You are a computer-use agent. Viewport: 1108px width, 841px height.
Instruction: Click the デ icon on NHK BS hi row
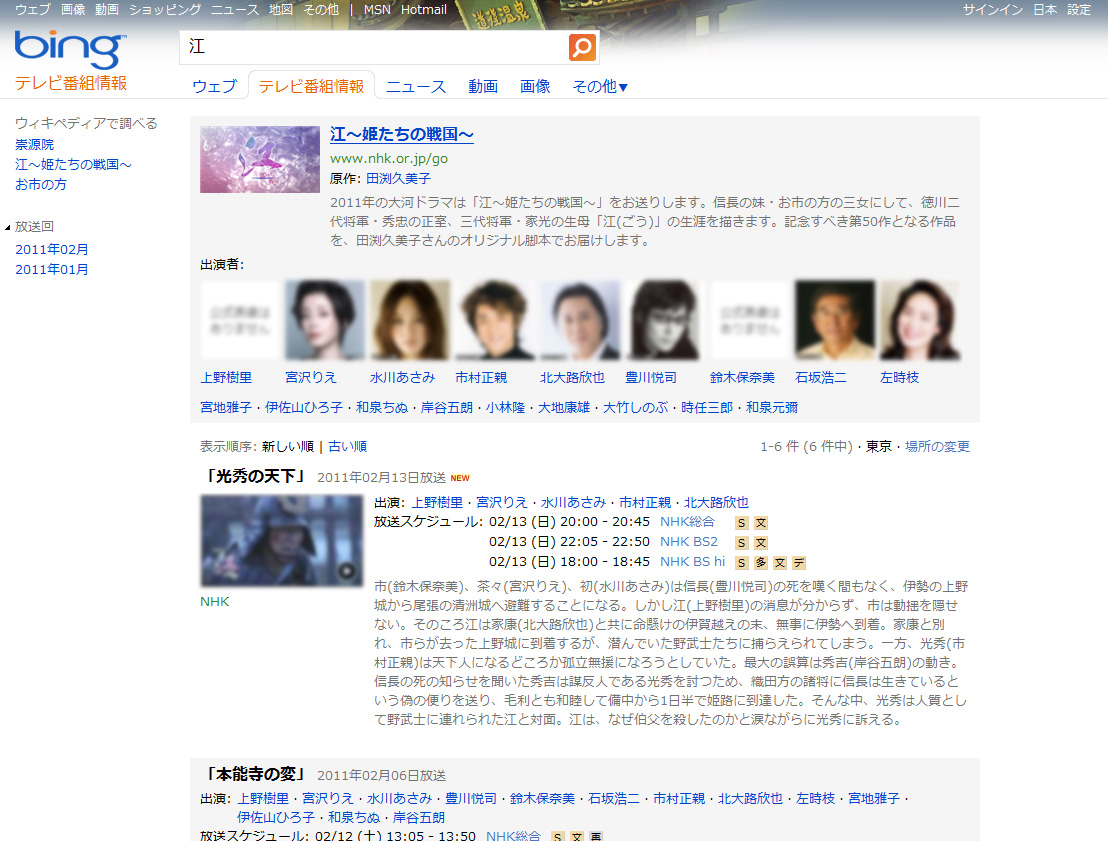pyautogui.click(x=798, y=563)
